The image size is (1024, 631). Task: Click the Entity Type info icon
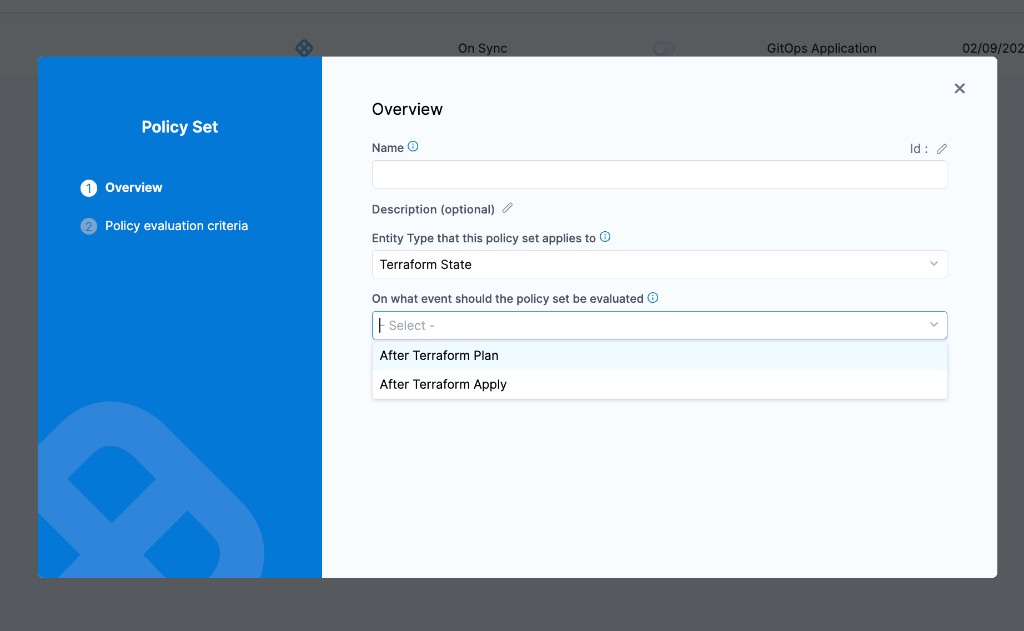pyautogui.click(x=605, y=237)
